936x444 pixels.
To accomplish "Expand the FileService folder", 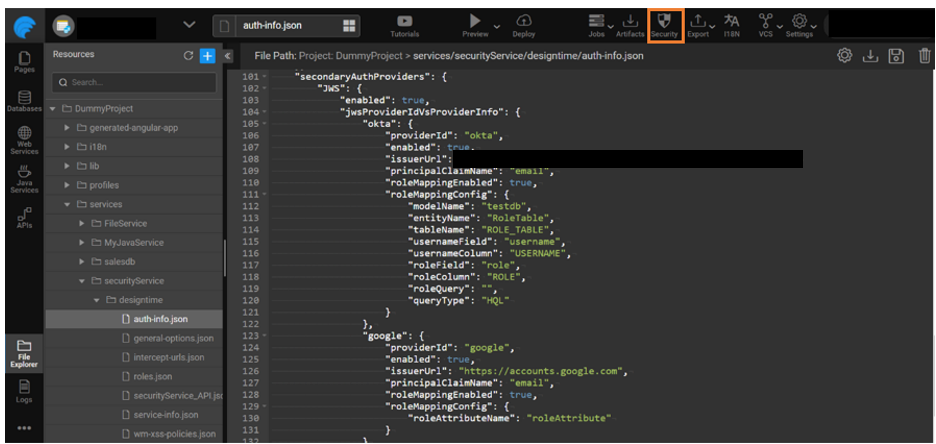I will tap(82, 223).
